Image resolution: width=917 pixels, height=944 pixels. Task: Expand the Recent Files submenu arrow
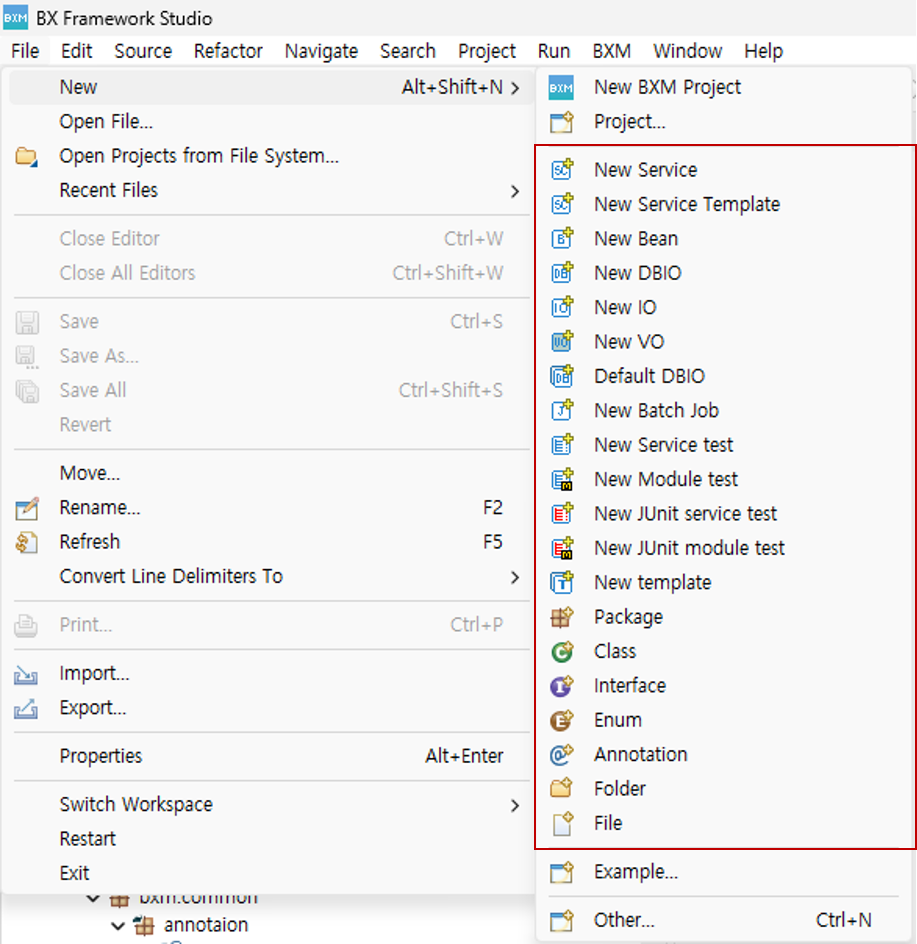pyautogui.click(x=515, y=191)
